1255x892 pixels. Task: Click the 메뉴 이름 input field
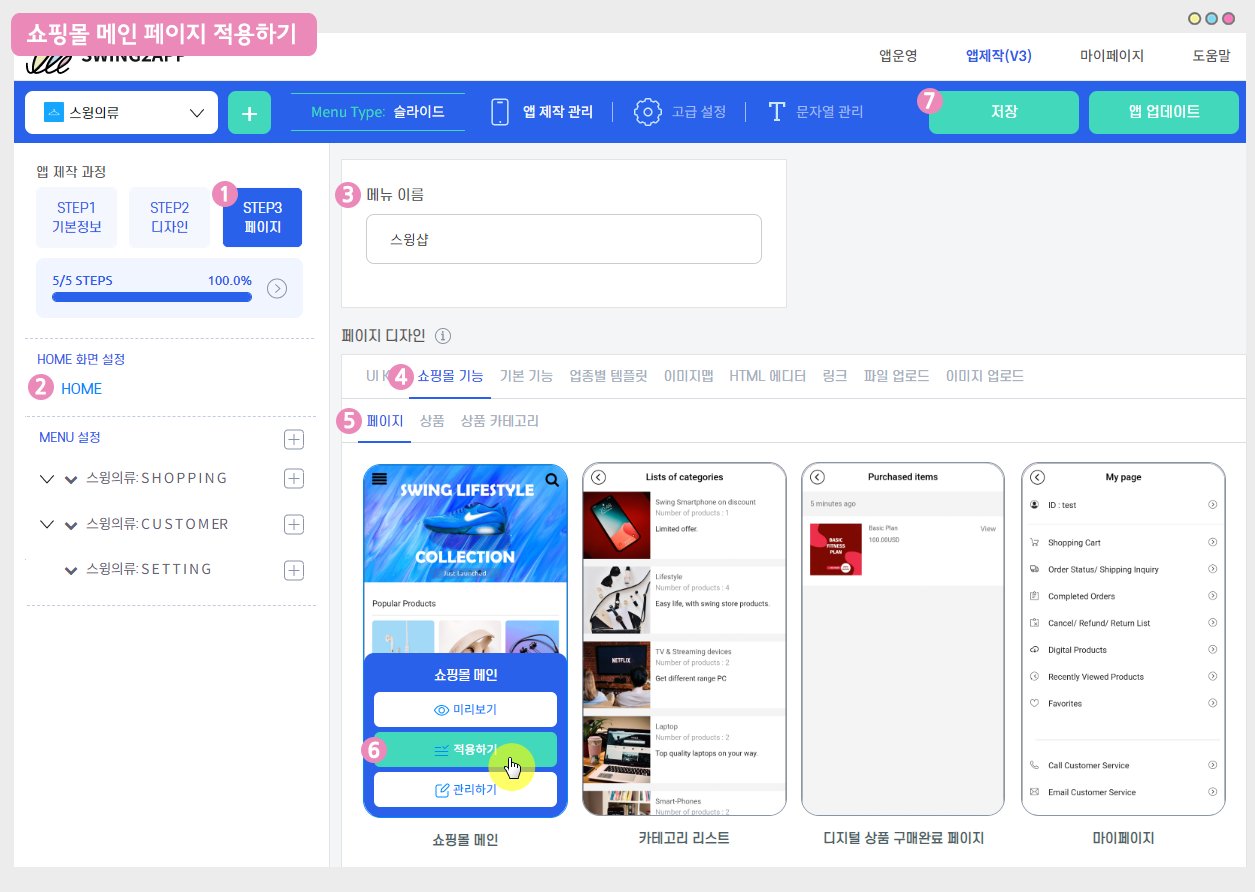pos(563,239)
